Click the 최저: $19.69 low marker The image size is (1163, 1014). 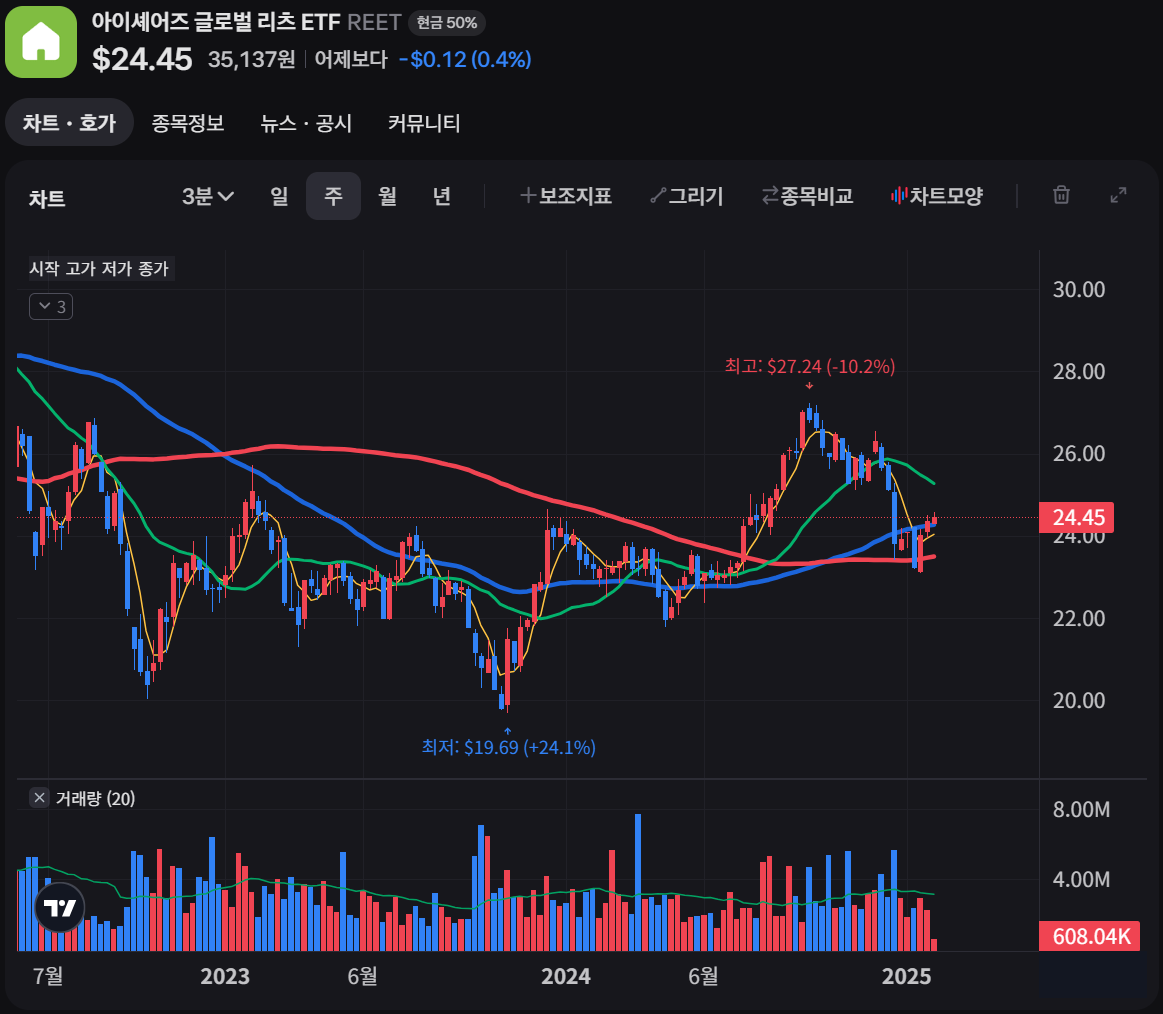pyautogui.click(x=508, y=747)
